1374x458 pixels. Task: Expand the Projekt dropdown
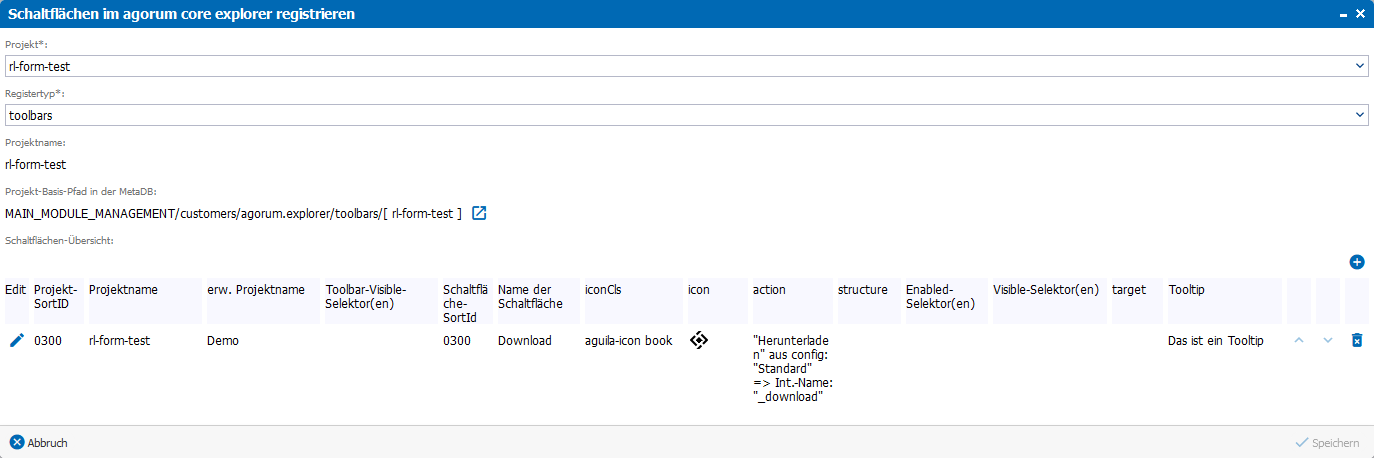(1360, 66)
